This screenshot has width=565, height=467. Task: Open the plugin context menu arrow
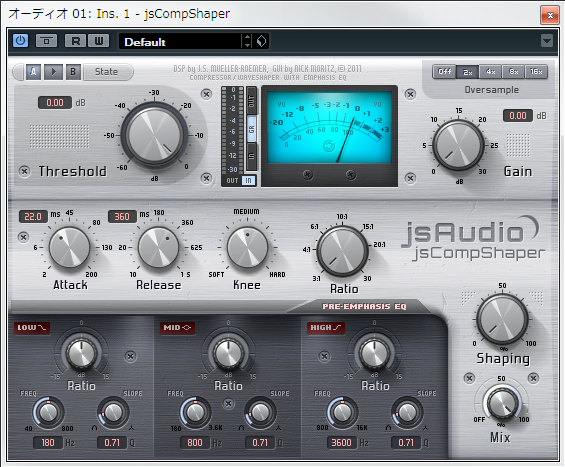pyautogui.click(x=547, y=41)
